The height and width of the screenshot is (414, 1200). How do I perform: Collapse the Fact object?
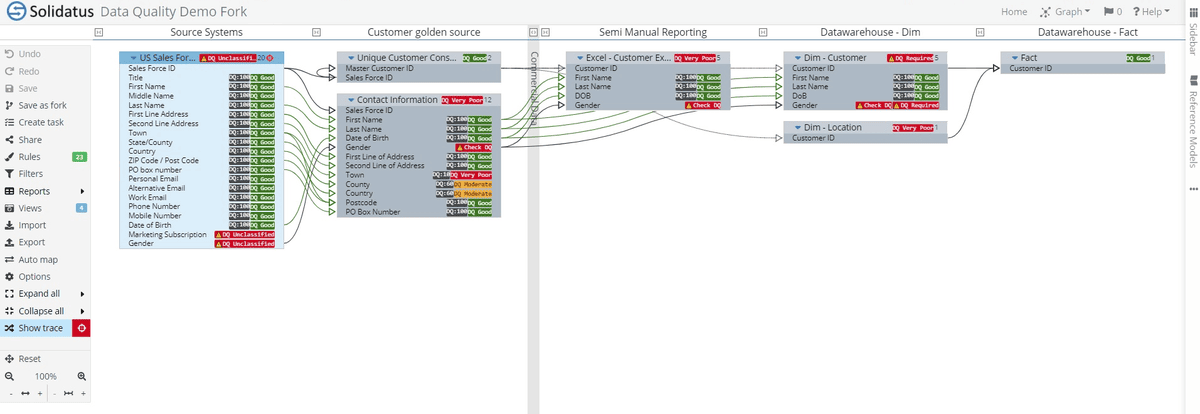coord(1016,58)
